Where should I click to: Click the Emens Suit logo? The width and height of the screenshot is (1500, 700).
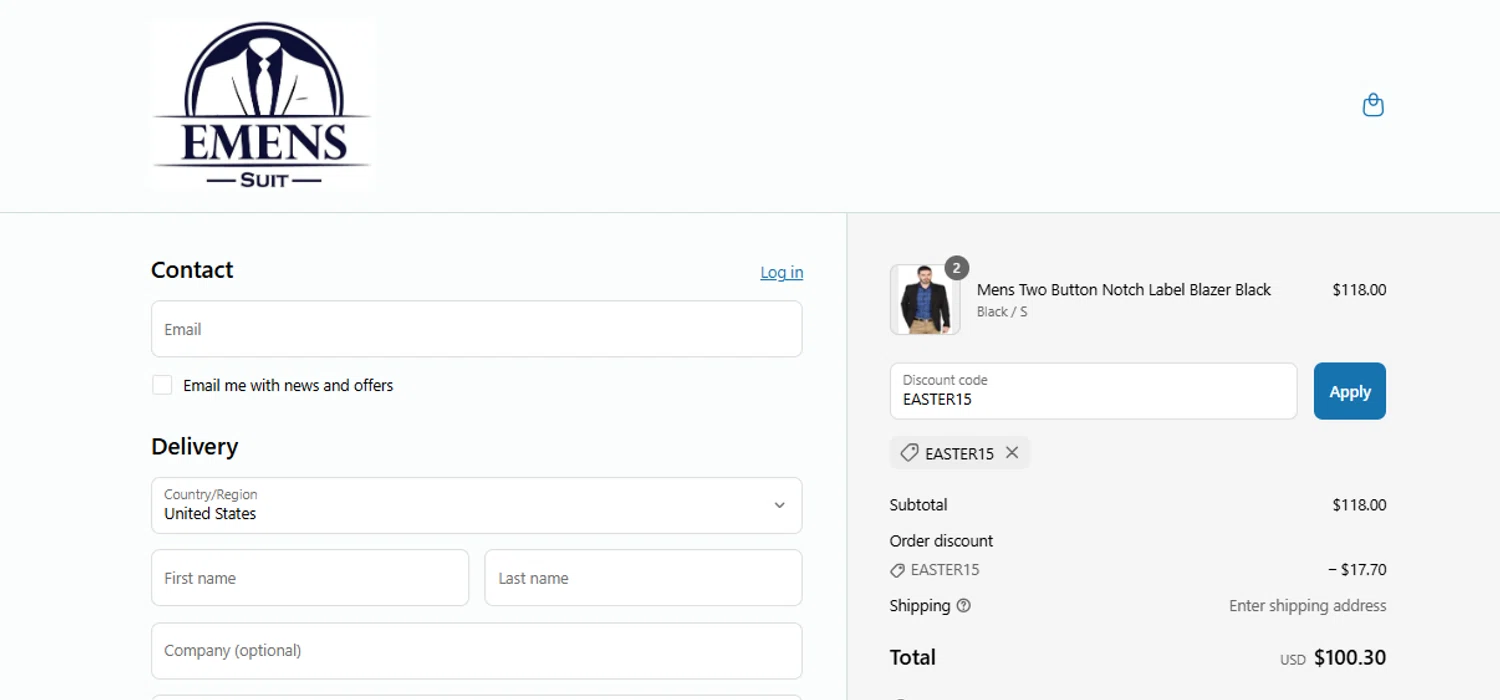(262, 104)
